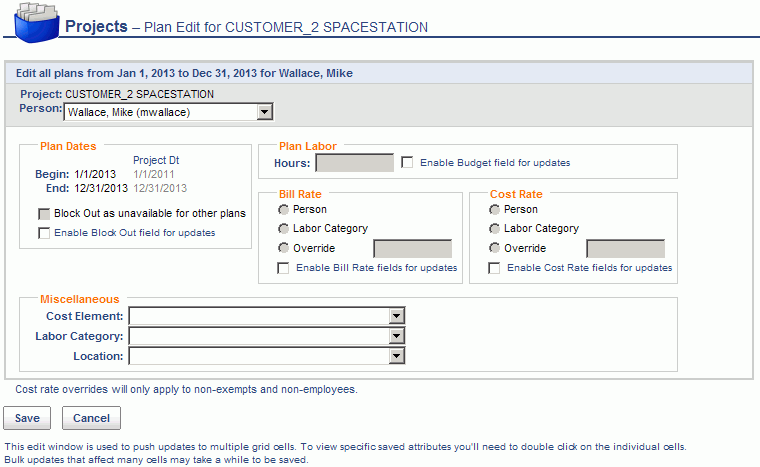
Task: Check Enable Cost Rate fields for updates
Action: [x=494, y=268]
